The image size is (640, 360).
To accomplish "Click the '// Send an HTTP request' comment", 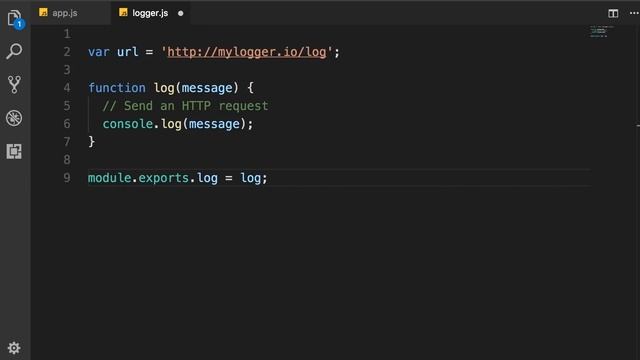I will (185, 106).
